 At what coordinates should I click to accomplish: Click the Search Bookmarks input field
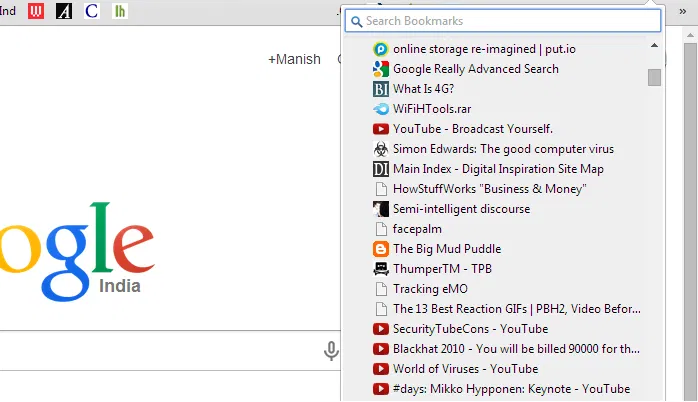pos(504,21)
